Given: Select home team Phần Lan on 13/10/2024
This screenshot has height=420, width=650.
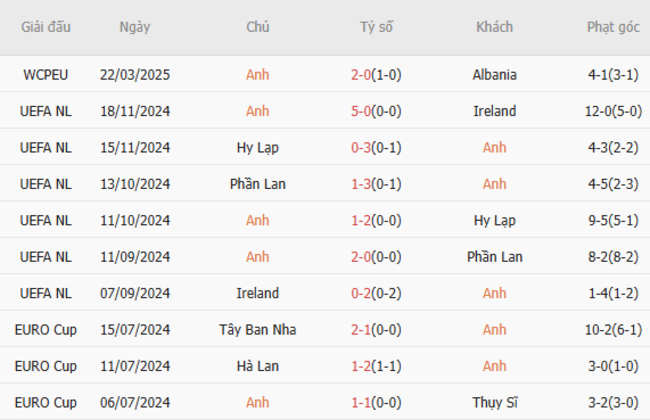Looking at the screenshot, I should (258, 184).
